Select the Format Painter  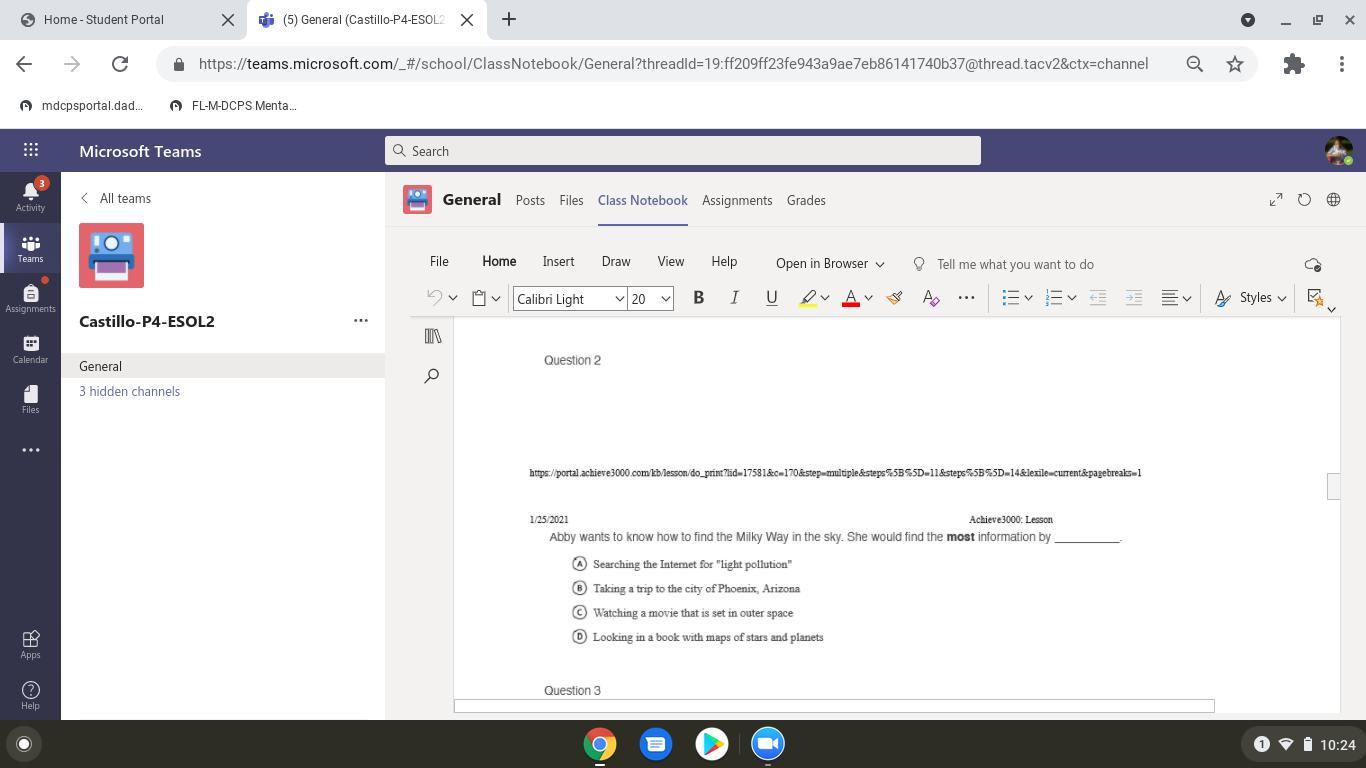tap(895, 298)
